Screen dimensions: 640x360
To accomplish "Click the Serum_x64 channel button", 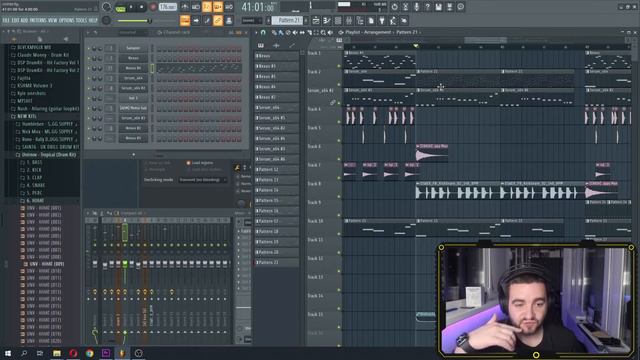I will click(133, 78).
